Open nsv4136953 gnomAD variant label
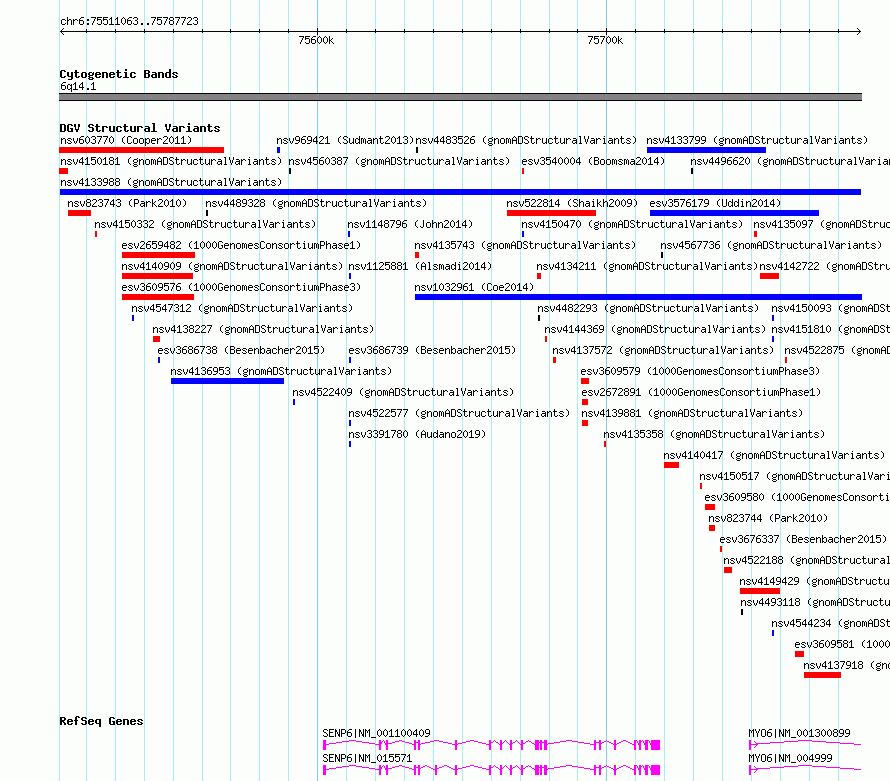 pyautogui.click(x=281, y=371)
